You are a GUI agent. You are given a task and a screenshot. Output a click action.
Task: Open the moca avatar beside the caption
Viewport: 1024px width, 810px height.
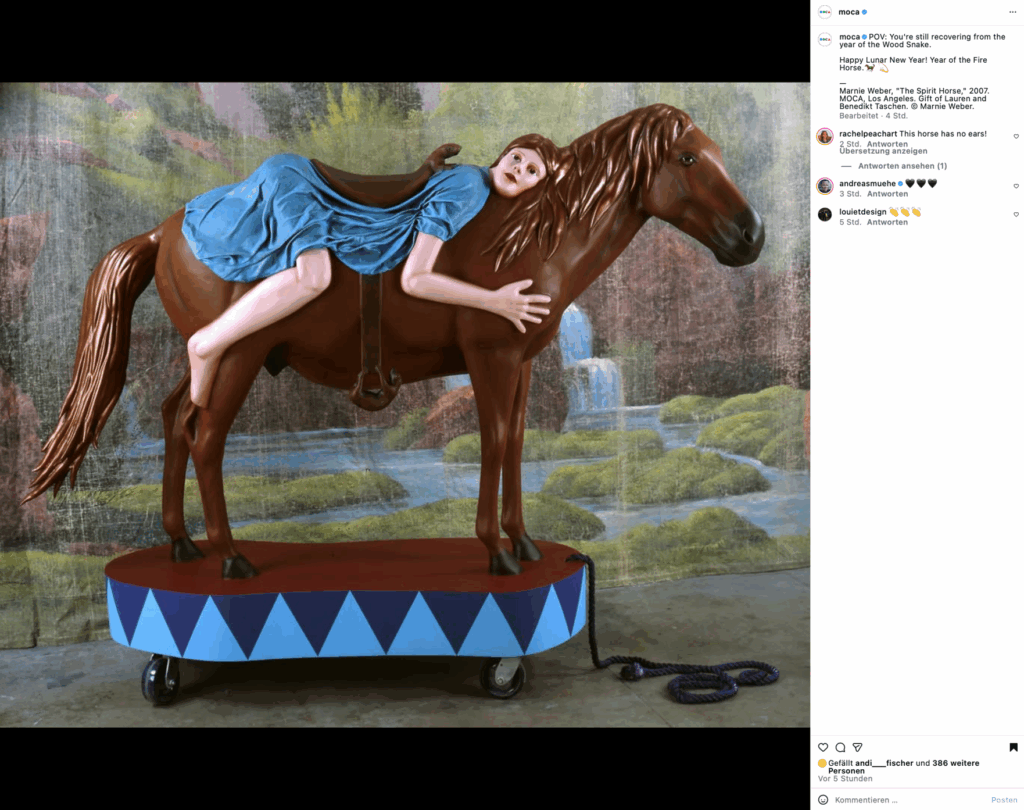pyautogui.click(x=825, y=39)
